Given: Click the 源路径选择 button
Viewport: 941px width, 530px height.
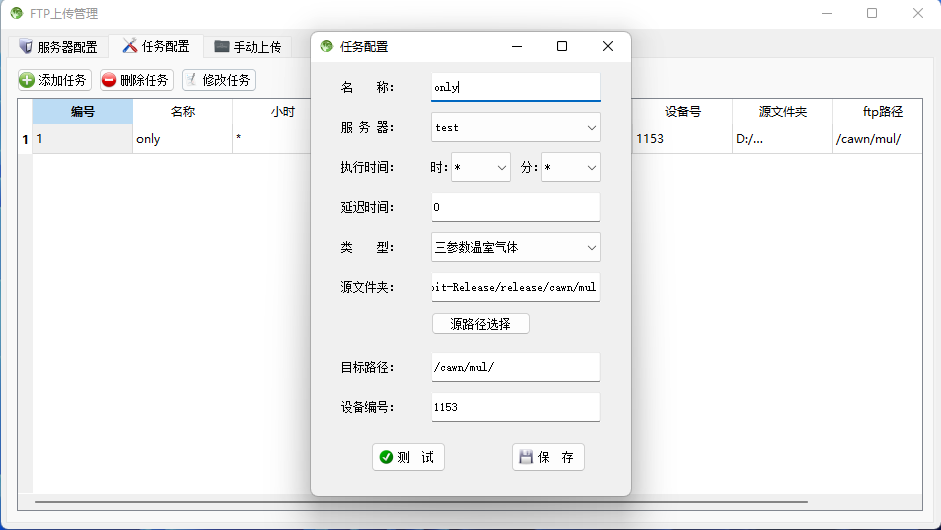Looking at the screenshot, I should coord(481,324).
